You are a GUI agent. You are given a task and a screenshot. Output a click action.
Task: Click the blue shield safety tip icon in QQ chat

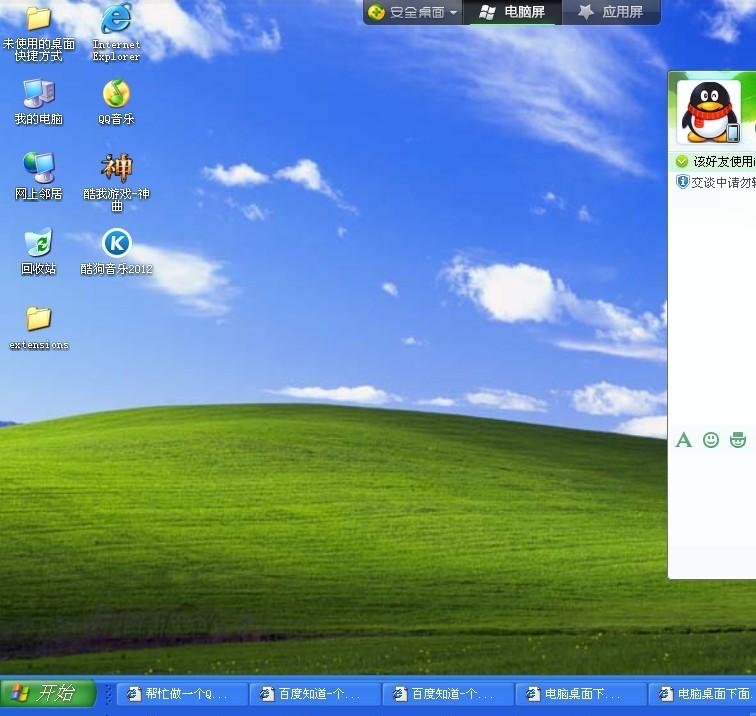coord(683,182)
